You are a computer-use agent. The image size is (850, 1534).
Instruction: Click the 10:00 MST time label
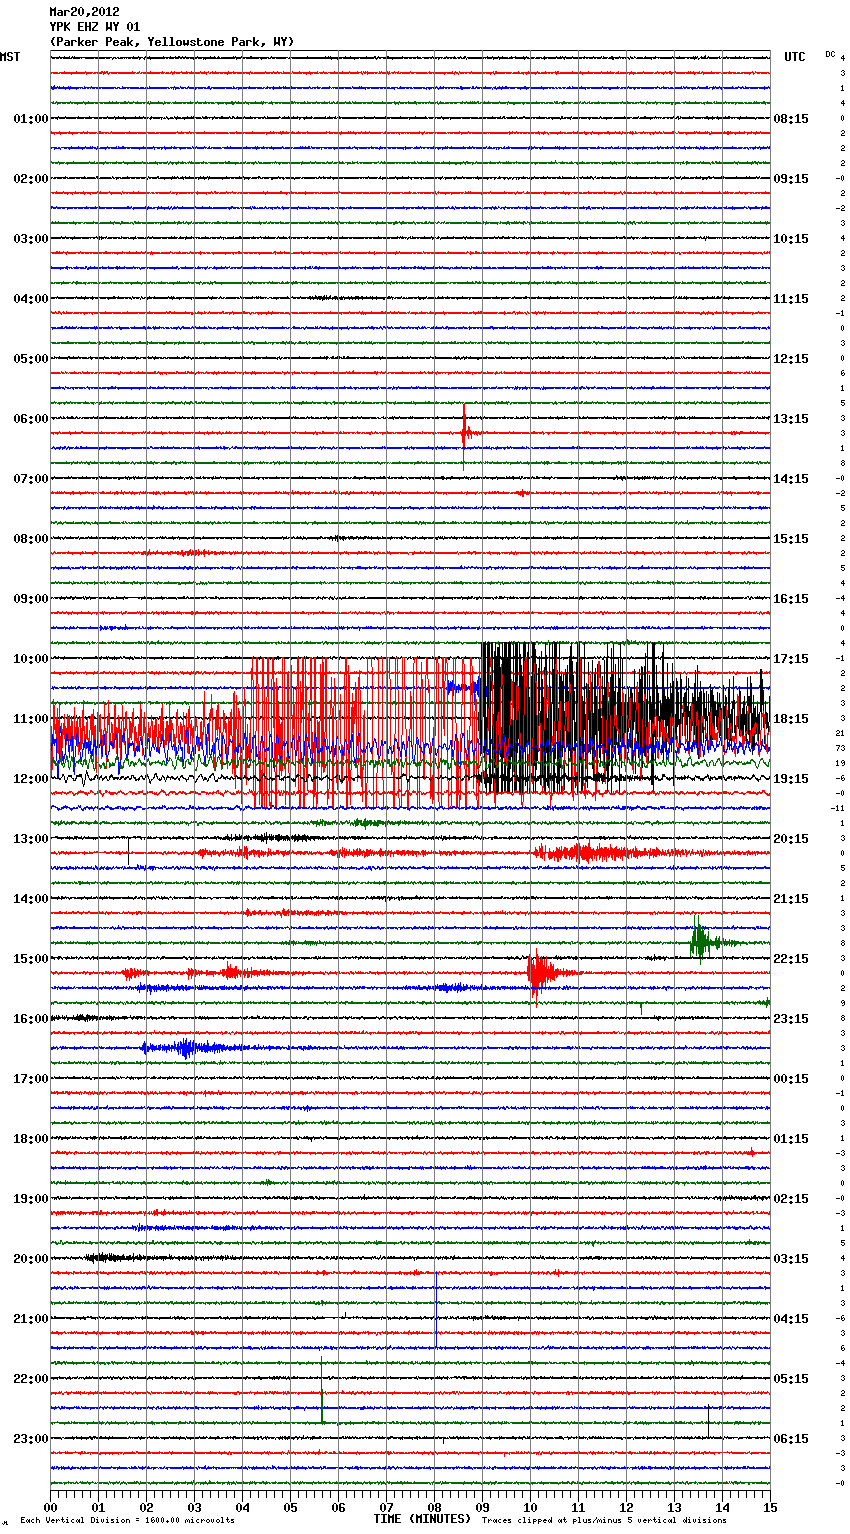(x=31, y=659)
